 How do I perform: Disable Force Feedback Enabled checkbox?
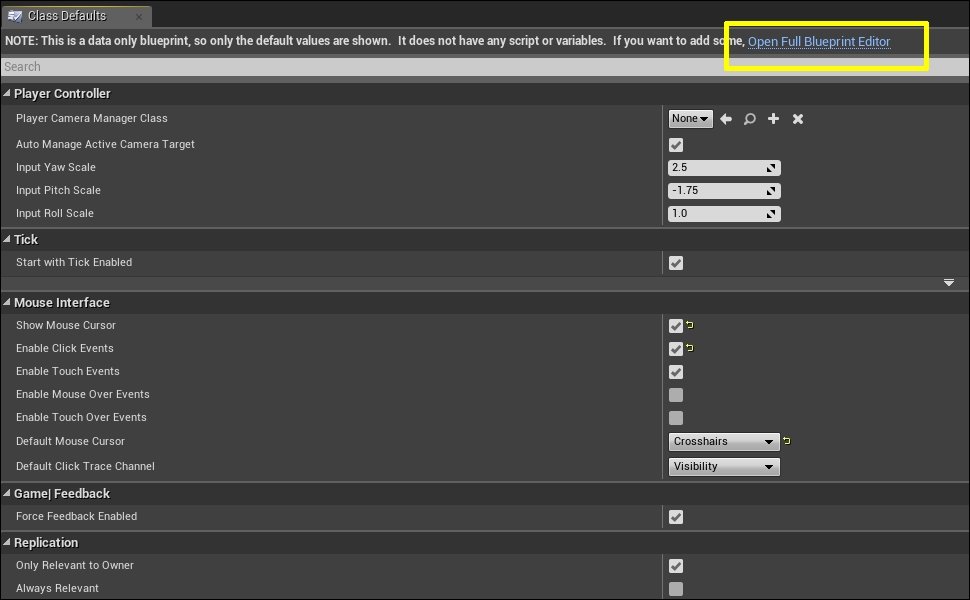pos(676,517)
